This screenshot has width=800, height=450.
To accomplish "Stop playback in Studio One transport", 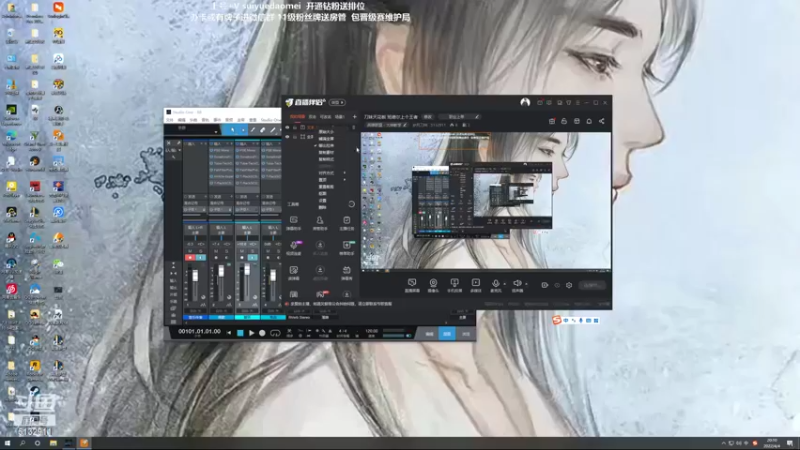I will click(x=240, y=333).
